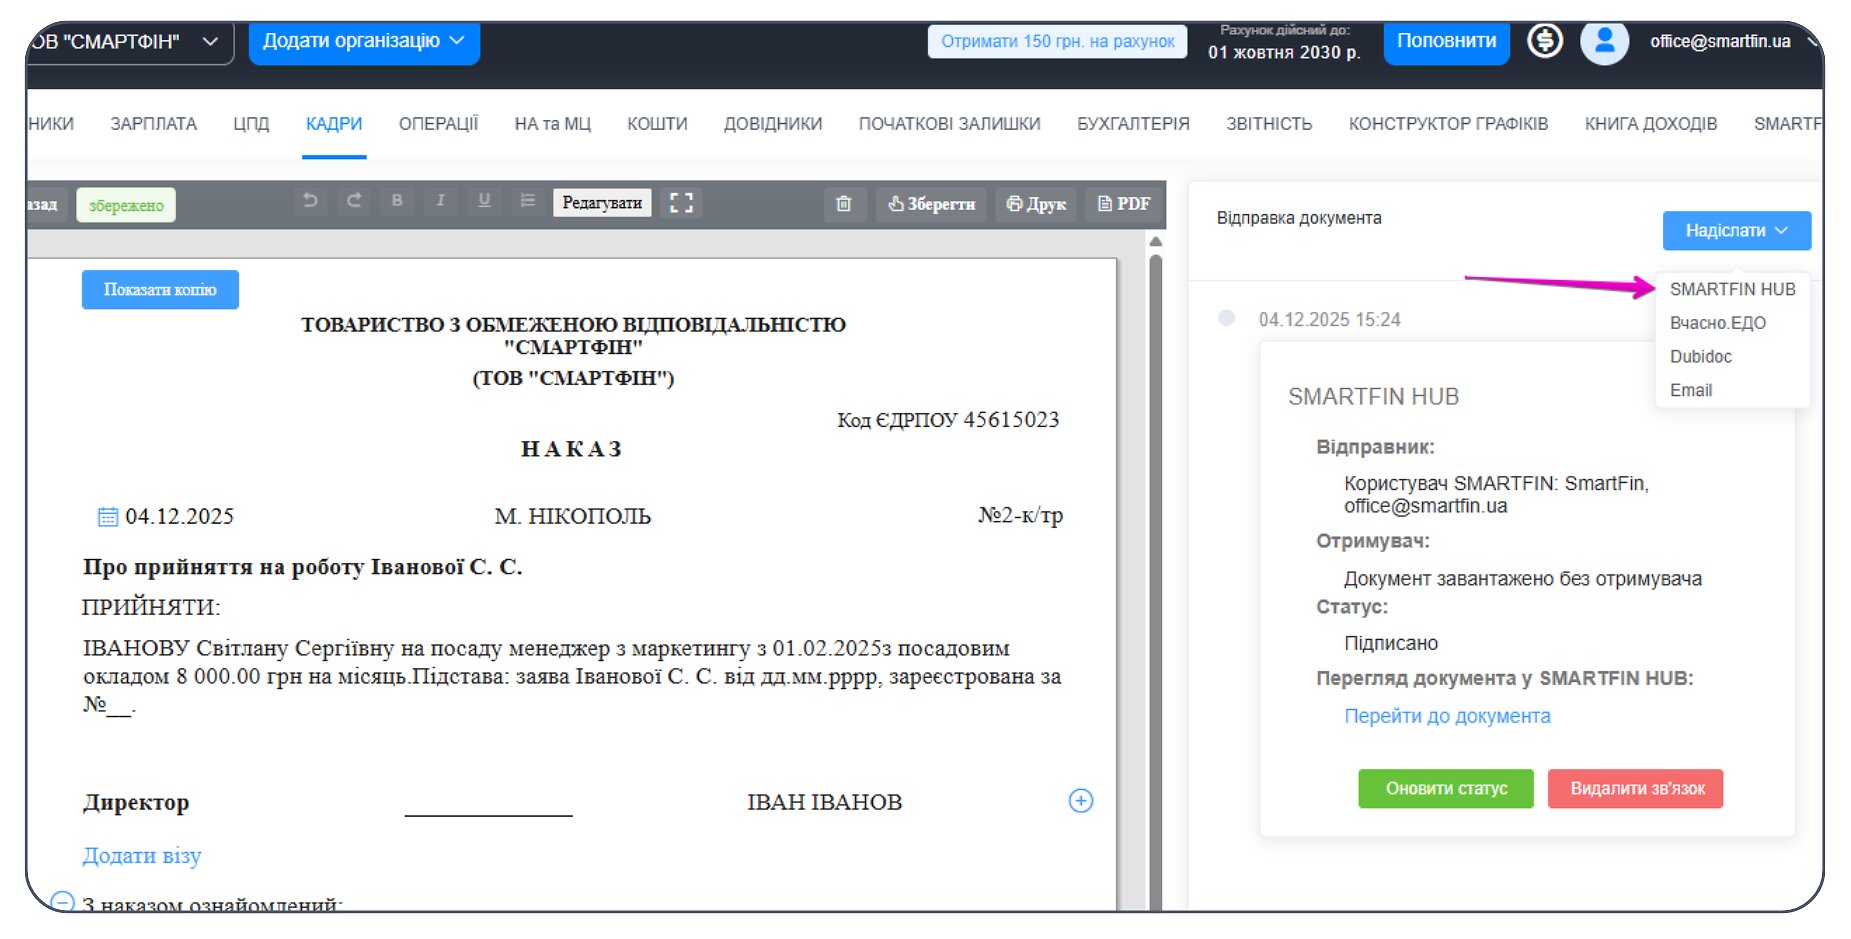Choose Вчасно.ЕДО in send menu
This screenshot has width=1851, height=939.
tap(1717, 323)
